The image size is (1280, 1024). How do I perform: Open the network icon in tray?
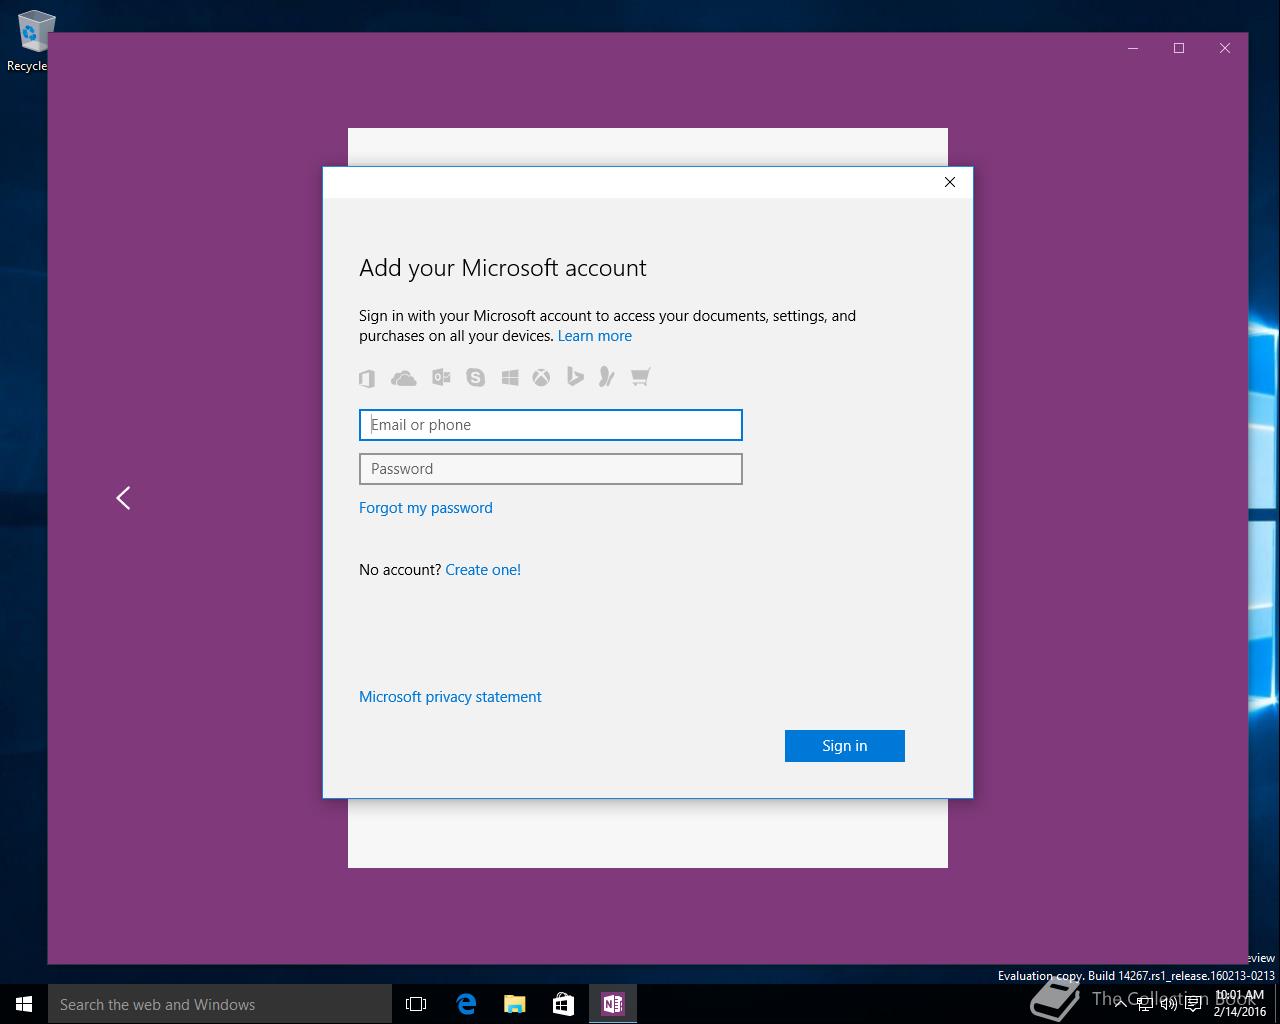[1145, 1004]
